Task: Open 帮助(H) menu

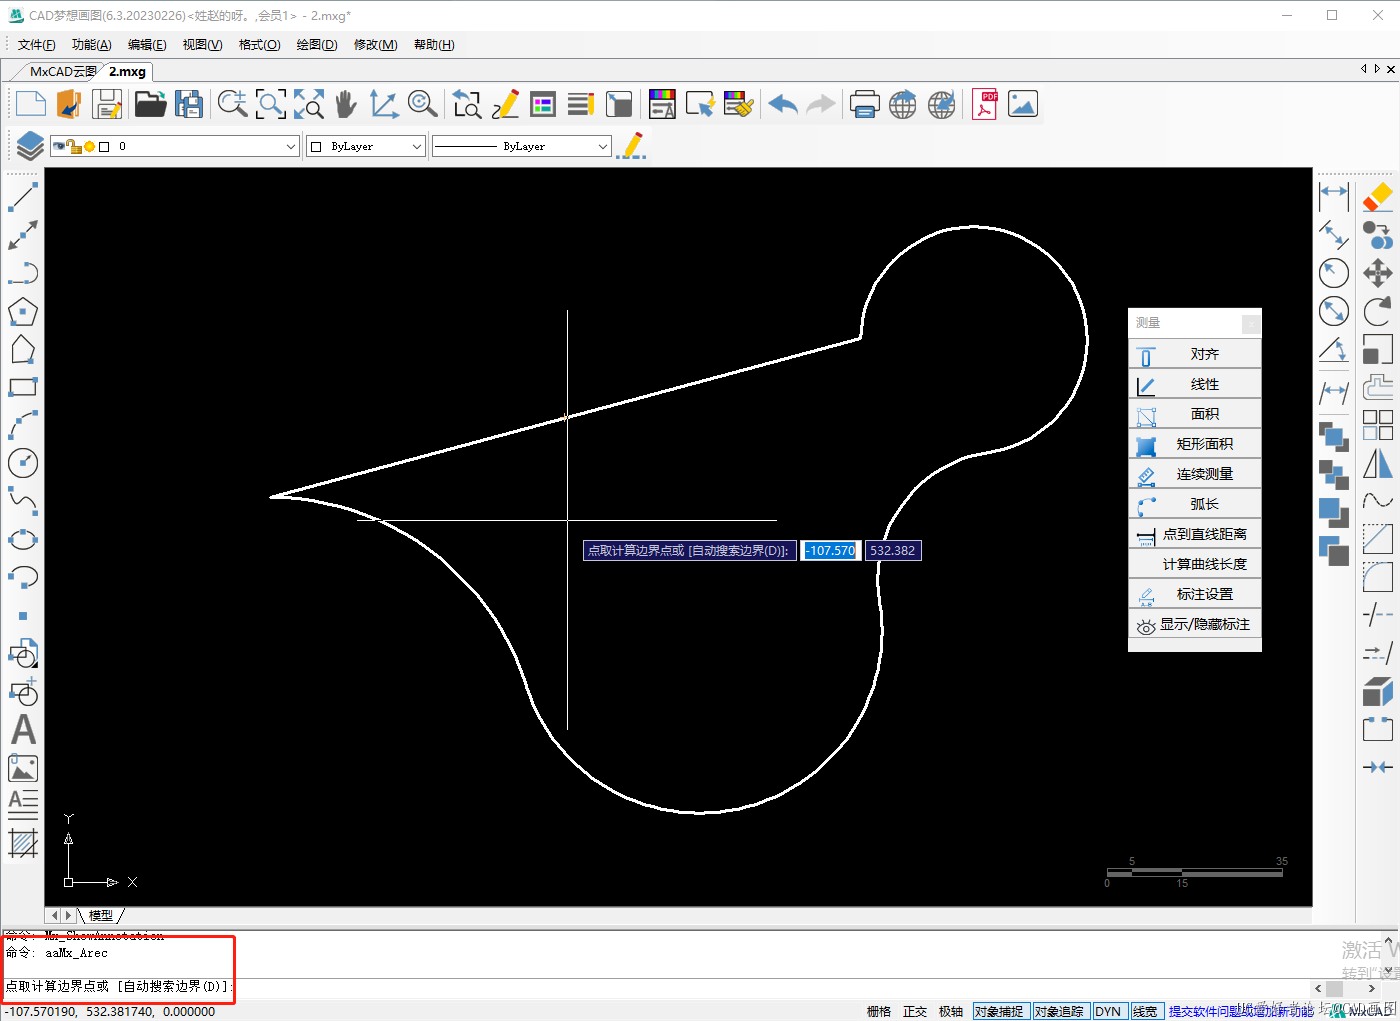Action: [x=434, y=45]
